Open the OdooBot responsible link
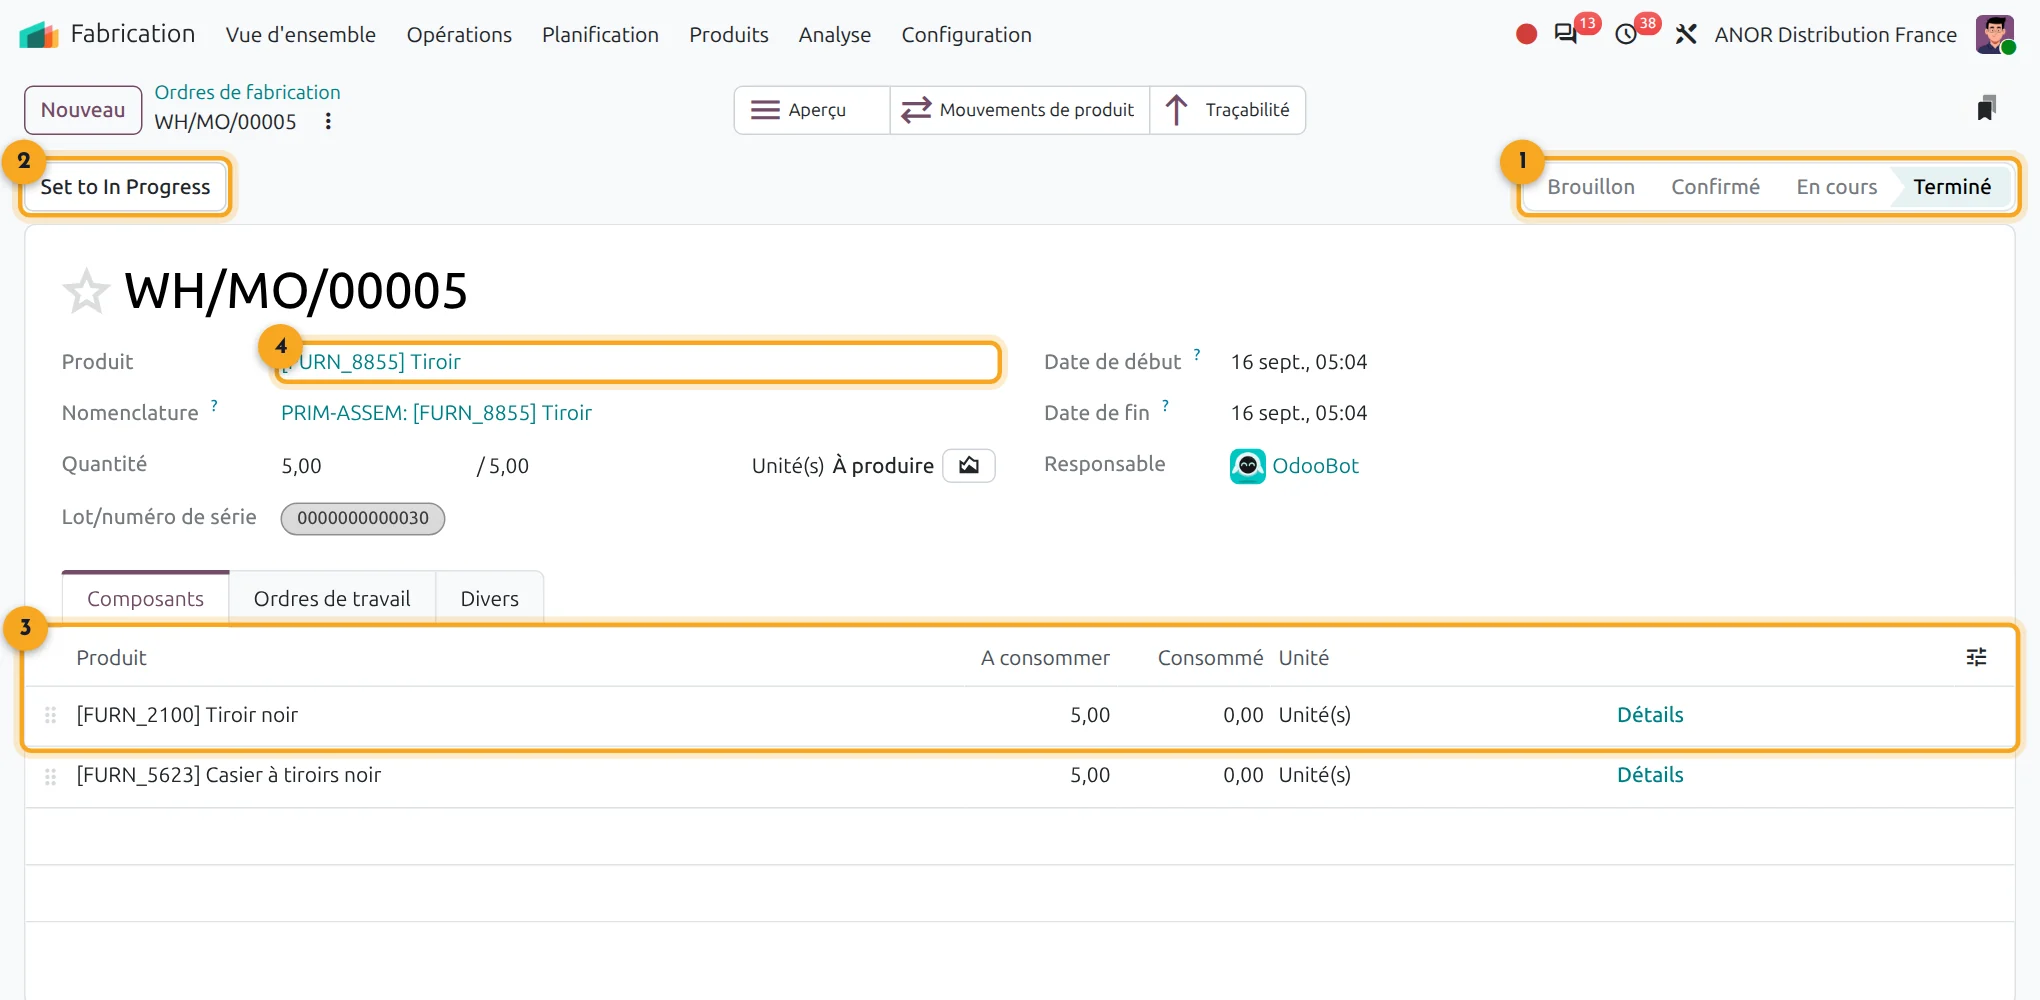This screenshot has height=1000, width=2040. tap(1315, 466)
